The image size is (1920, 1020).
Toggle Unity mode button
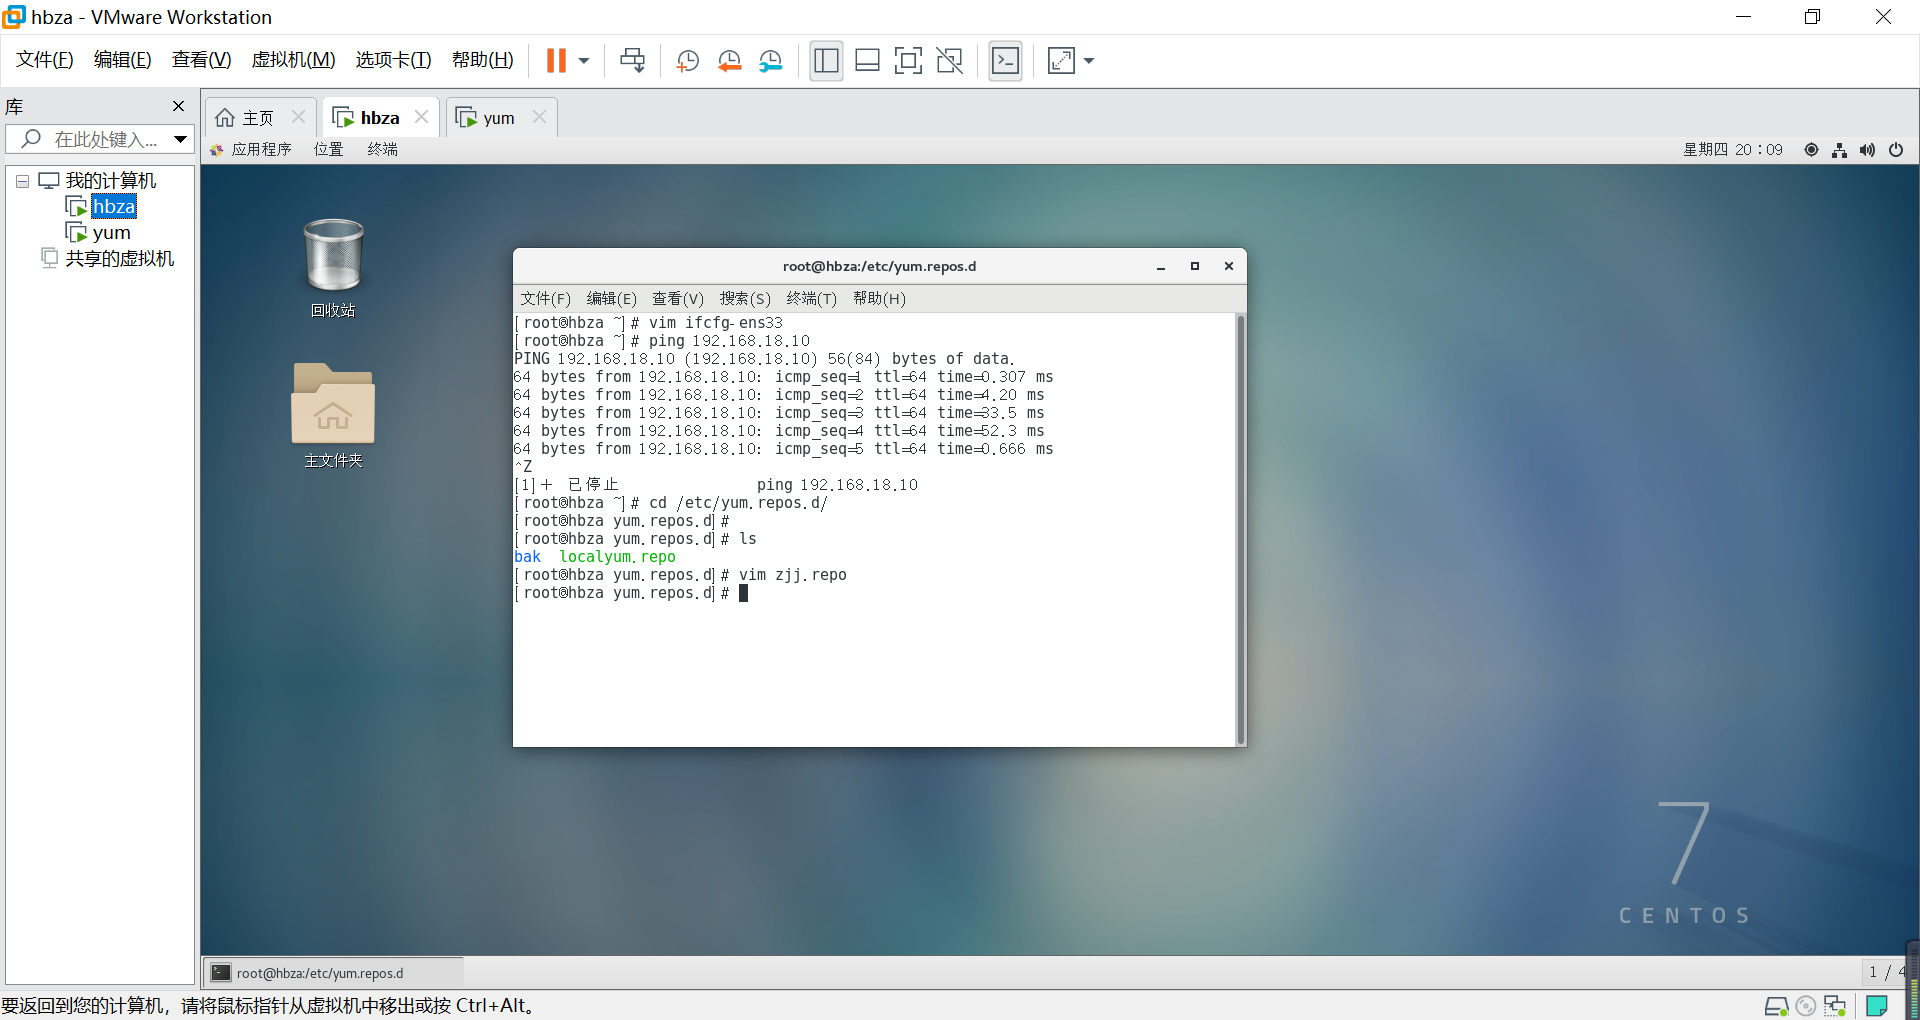coord(949,61)
